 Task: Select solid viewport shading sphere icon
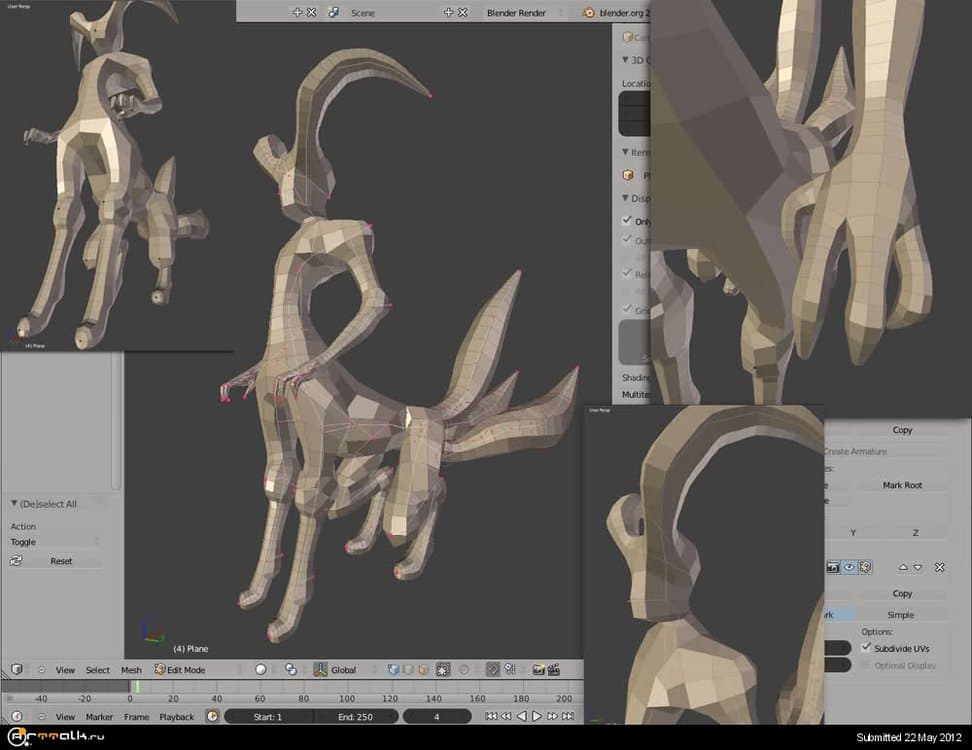(261, 669)
